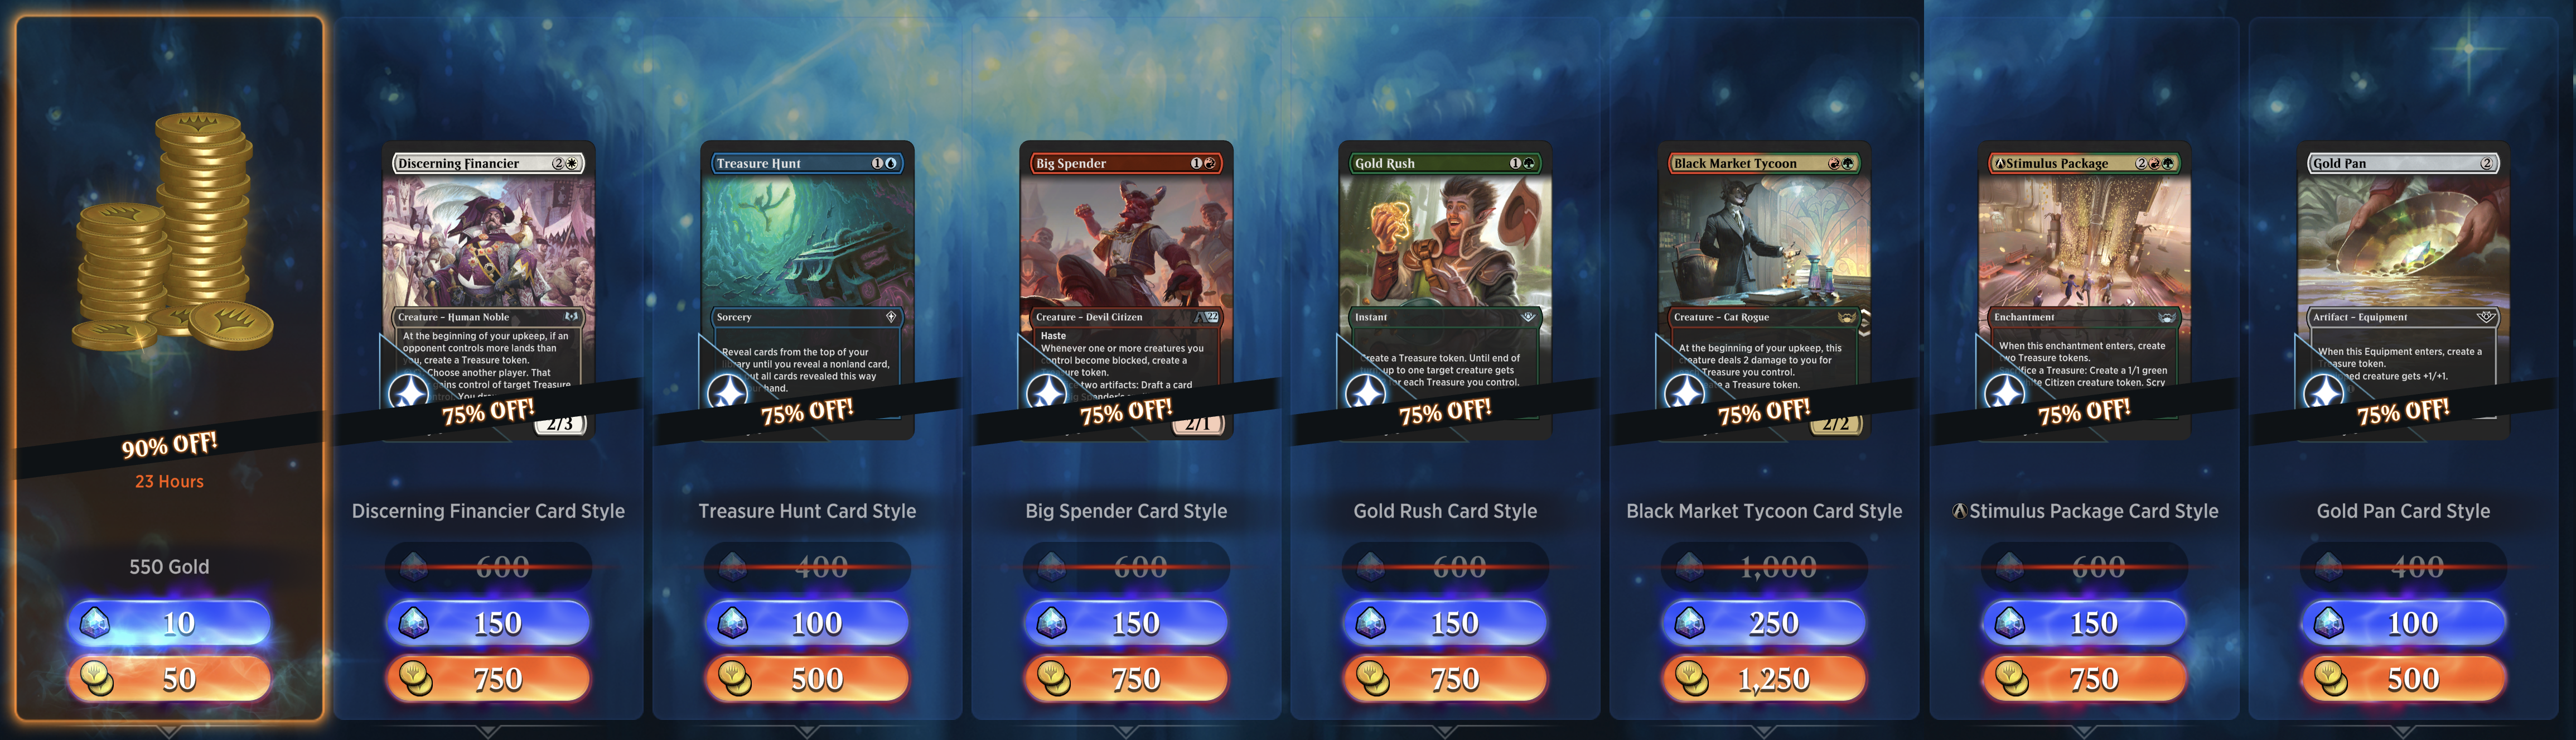Buy Discerning Financier style for 150 gems
This screenshot has height=740, width=2576.
488,623
